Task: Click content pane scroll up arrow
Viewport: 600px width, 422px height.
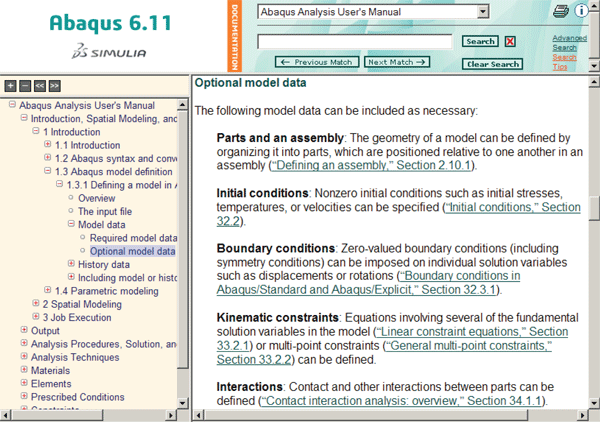Action: 594,81
